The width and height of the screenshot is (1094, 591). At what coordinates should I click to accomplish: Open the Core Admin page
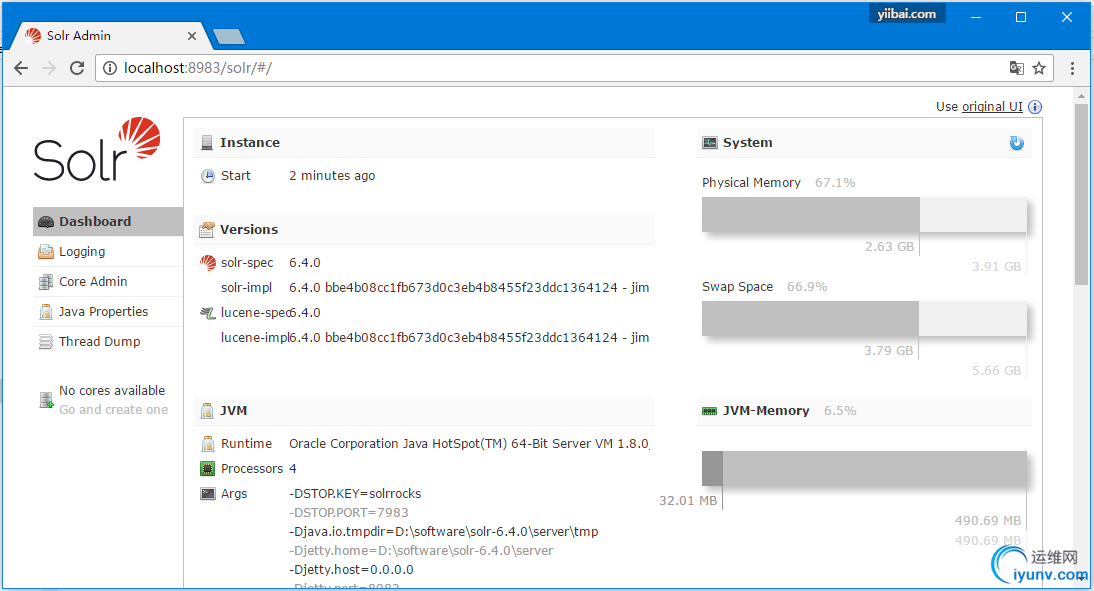pos(108,282)
